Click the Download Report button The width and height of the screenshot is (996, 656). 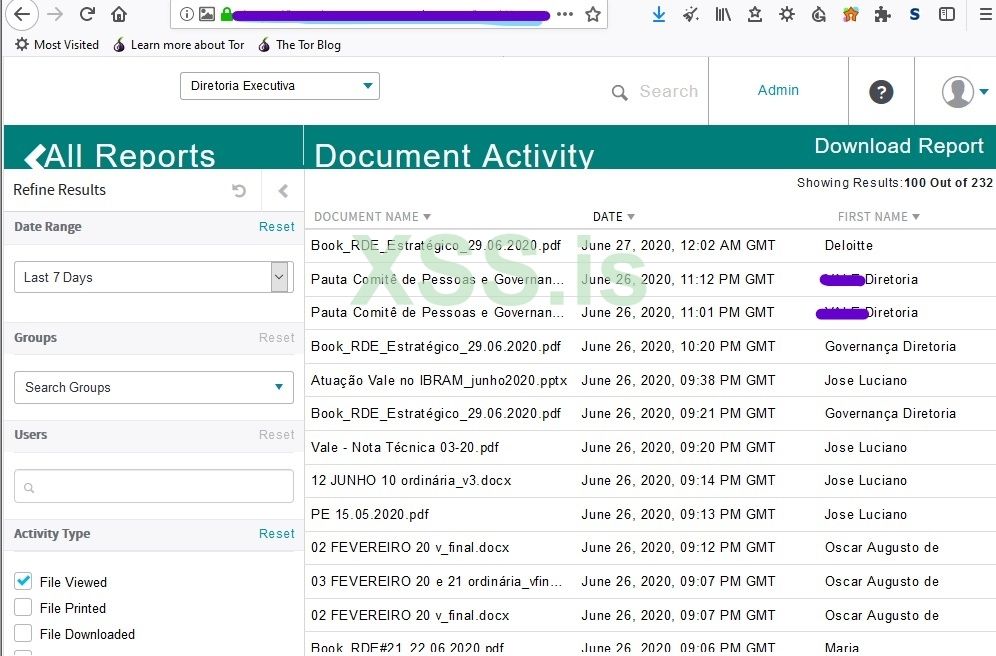[x=898, y=146]
